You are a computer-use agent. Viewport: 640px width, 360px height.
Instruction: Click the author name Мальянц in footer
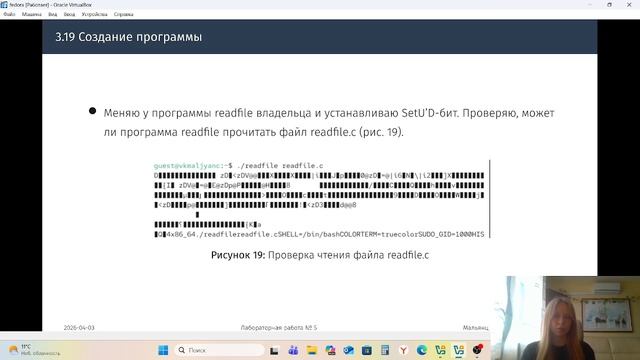coord(476,328)
